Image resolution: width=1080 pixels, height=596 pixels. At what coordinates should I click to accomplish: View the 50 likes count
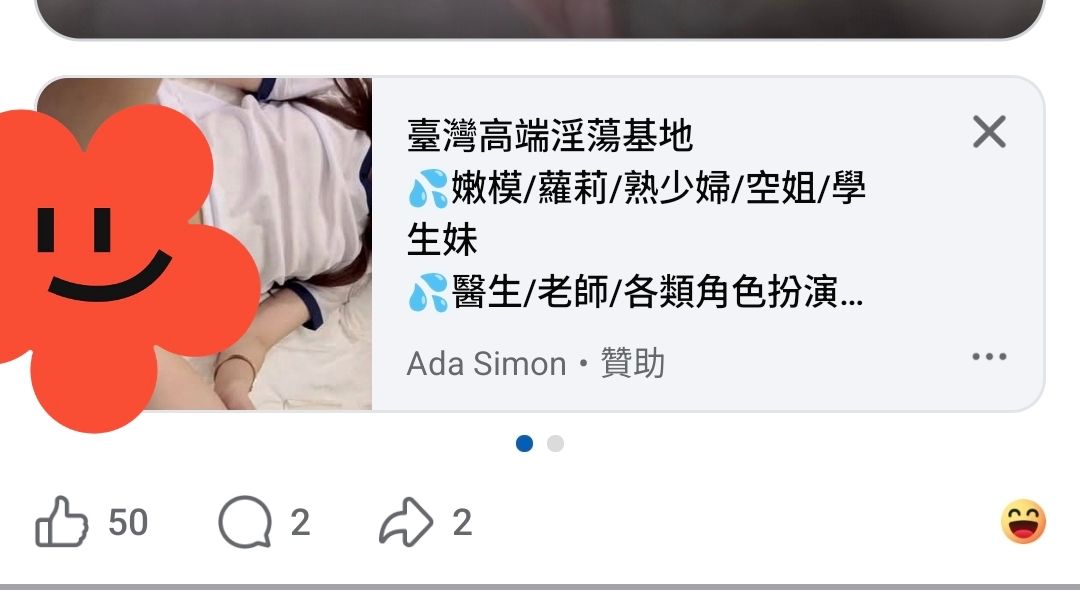(x=128, y=522)
